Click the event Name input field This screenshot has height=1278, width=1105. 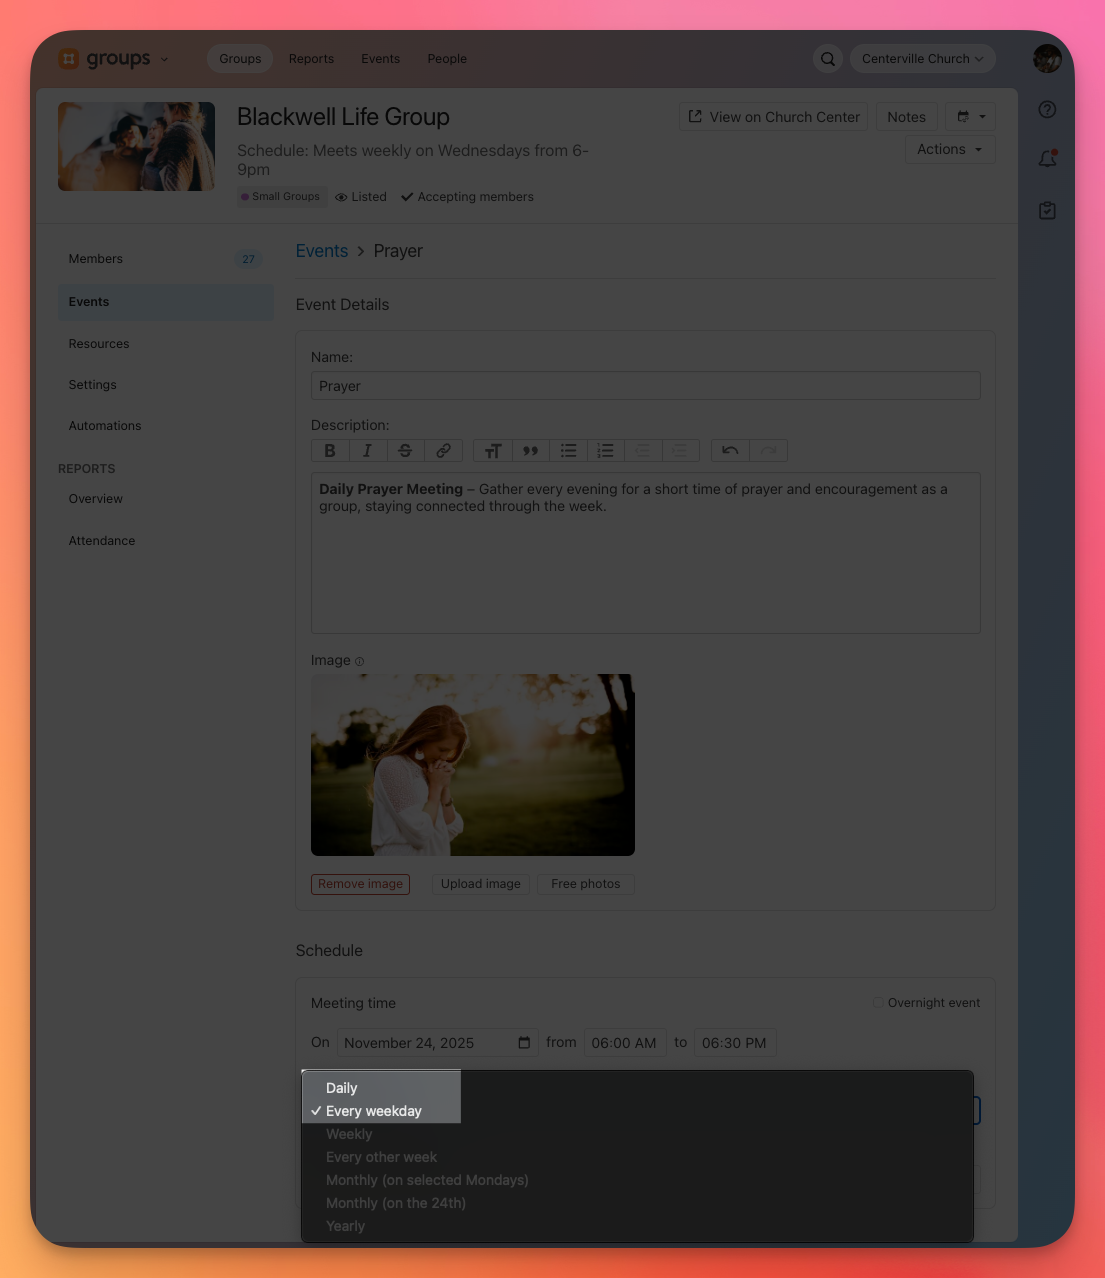click(x=645, y=386)
